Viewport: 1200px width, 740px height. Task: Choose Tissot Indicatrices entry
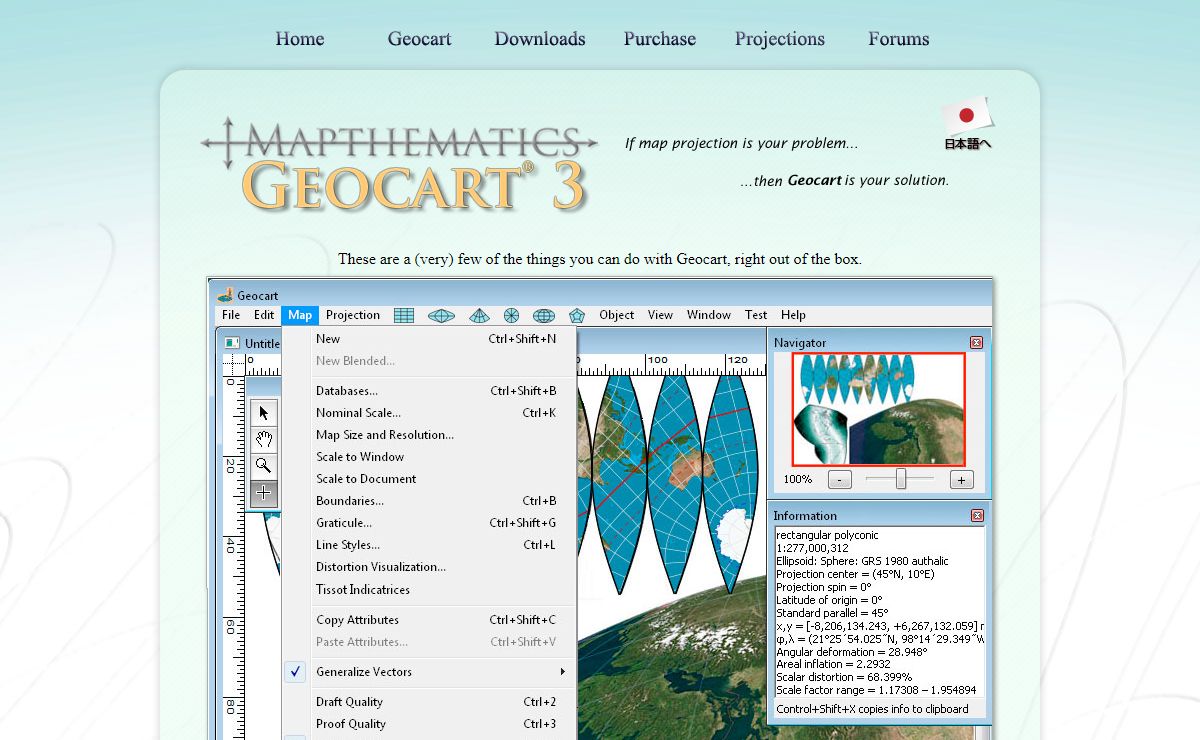click(x=430, y=590)
